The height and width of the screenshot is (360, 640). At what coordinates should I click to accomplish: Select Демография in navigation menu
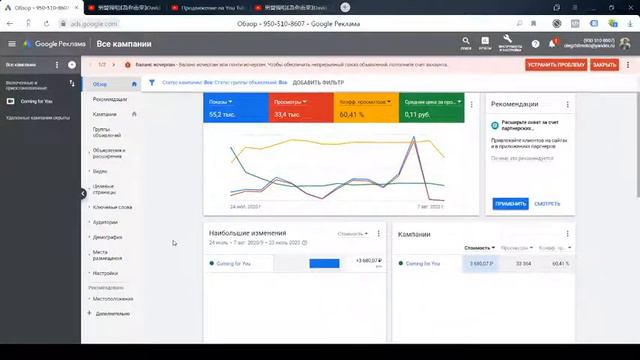pyautogui.click(x=107, y=237)
